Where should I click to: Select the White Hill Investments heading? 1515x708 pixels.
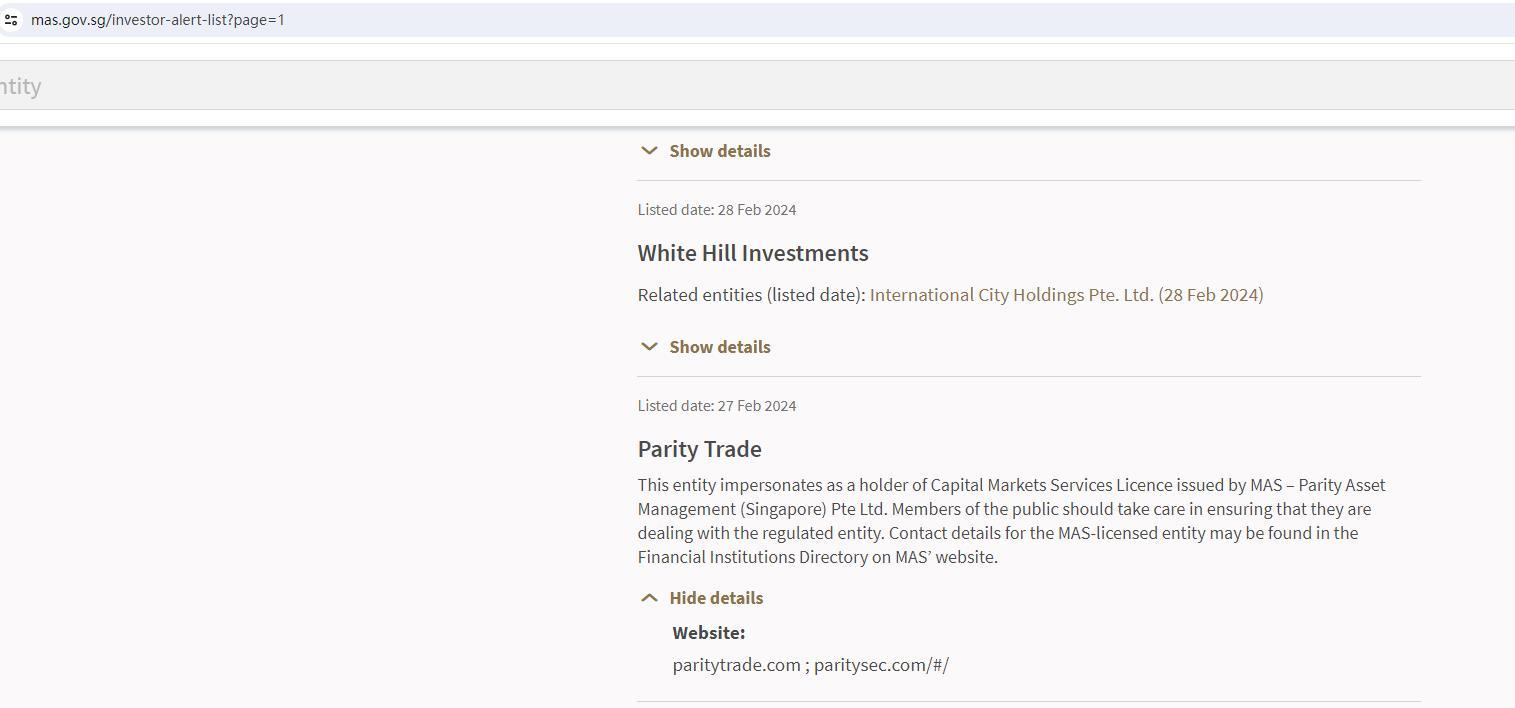pos(753,253)
